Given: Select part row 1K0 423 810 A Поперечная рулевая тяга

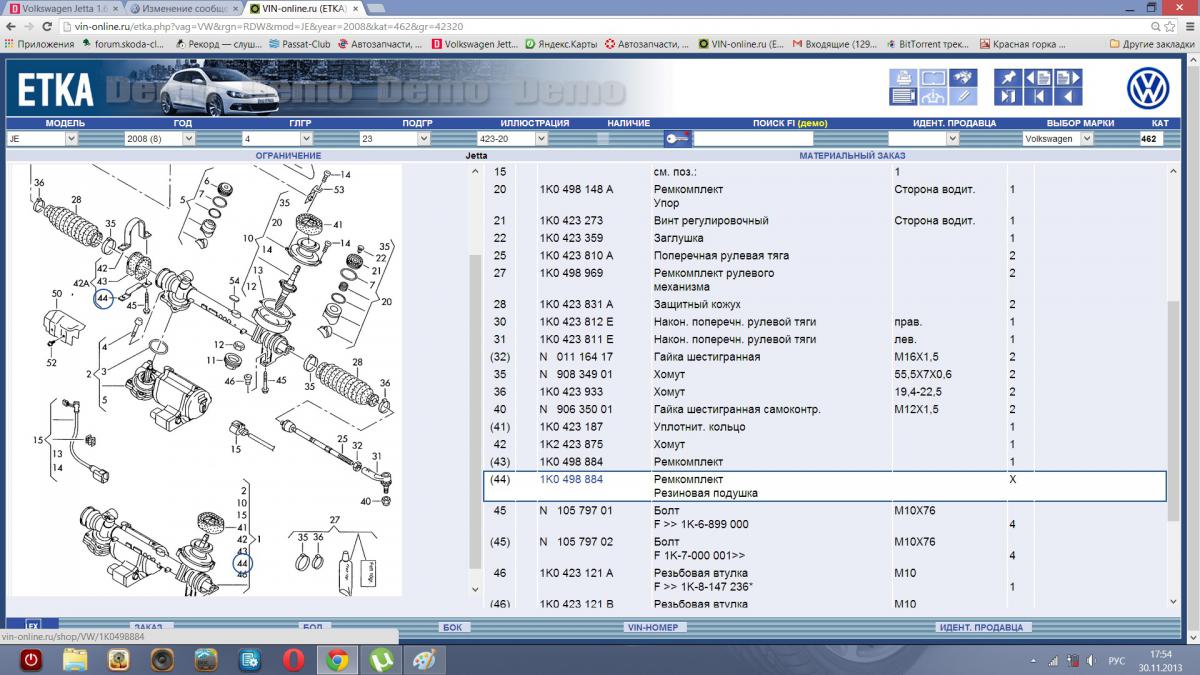Looking at the screenshot, I should pos(825,255).
